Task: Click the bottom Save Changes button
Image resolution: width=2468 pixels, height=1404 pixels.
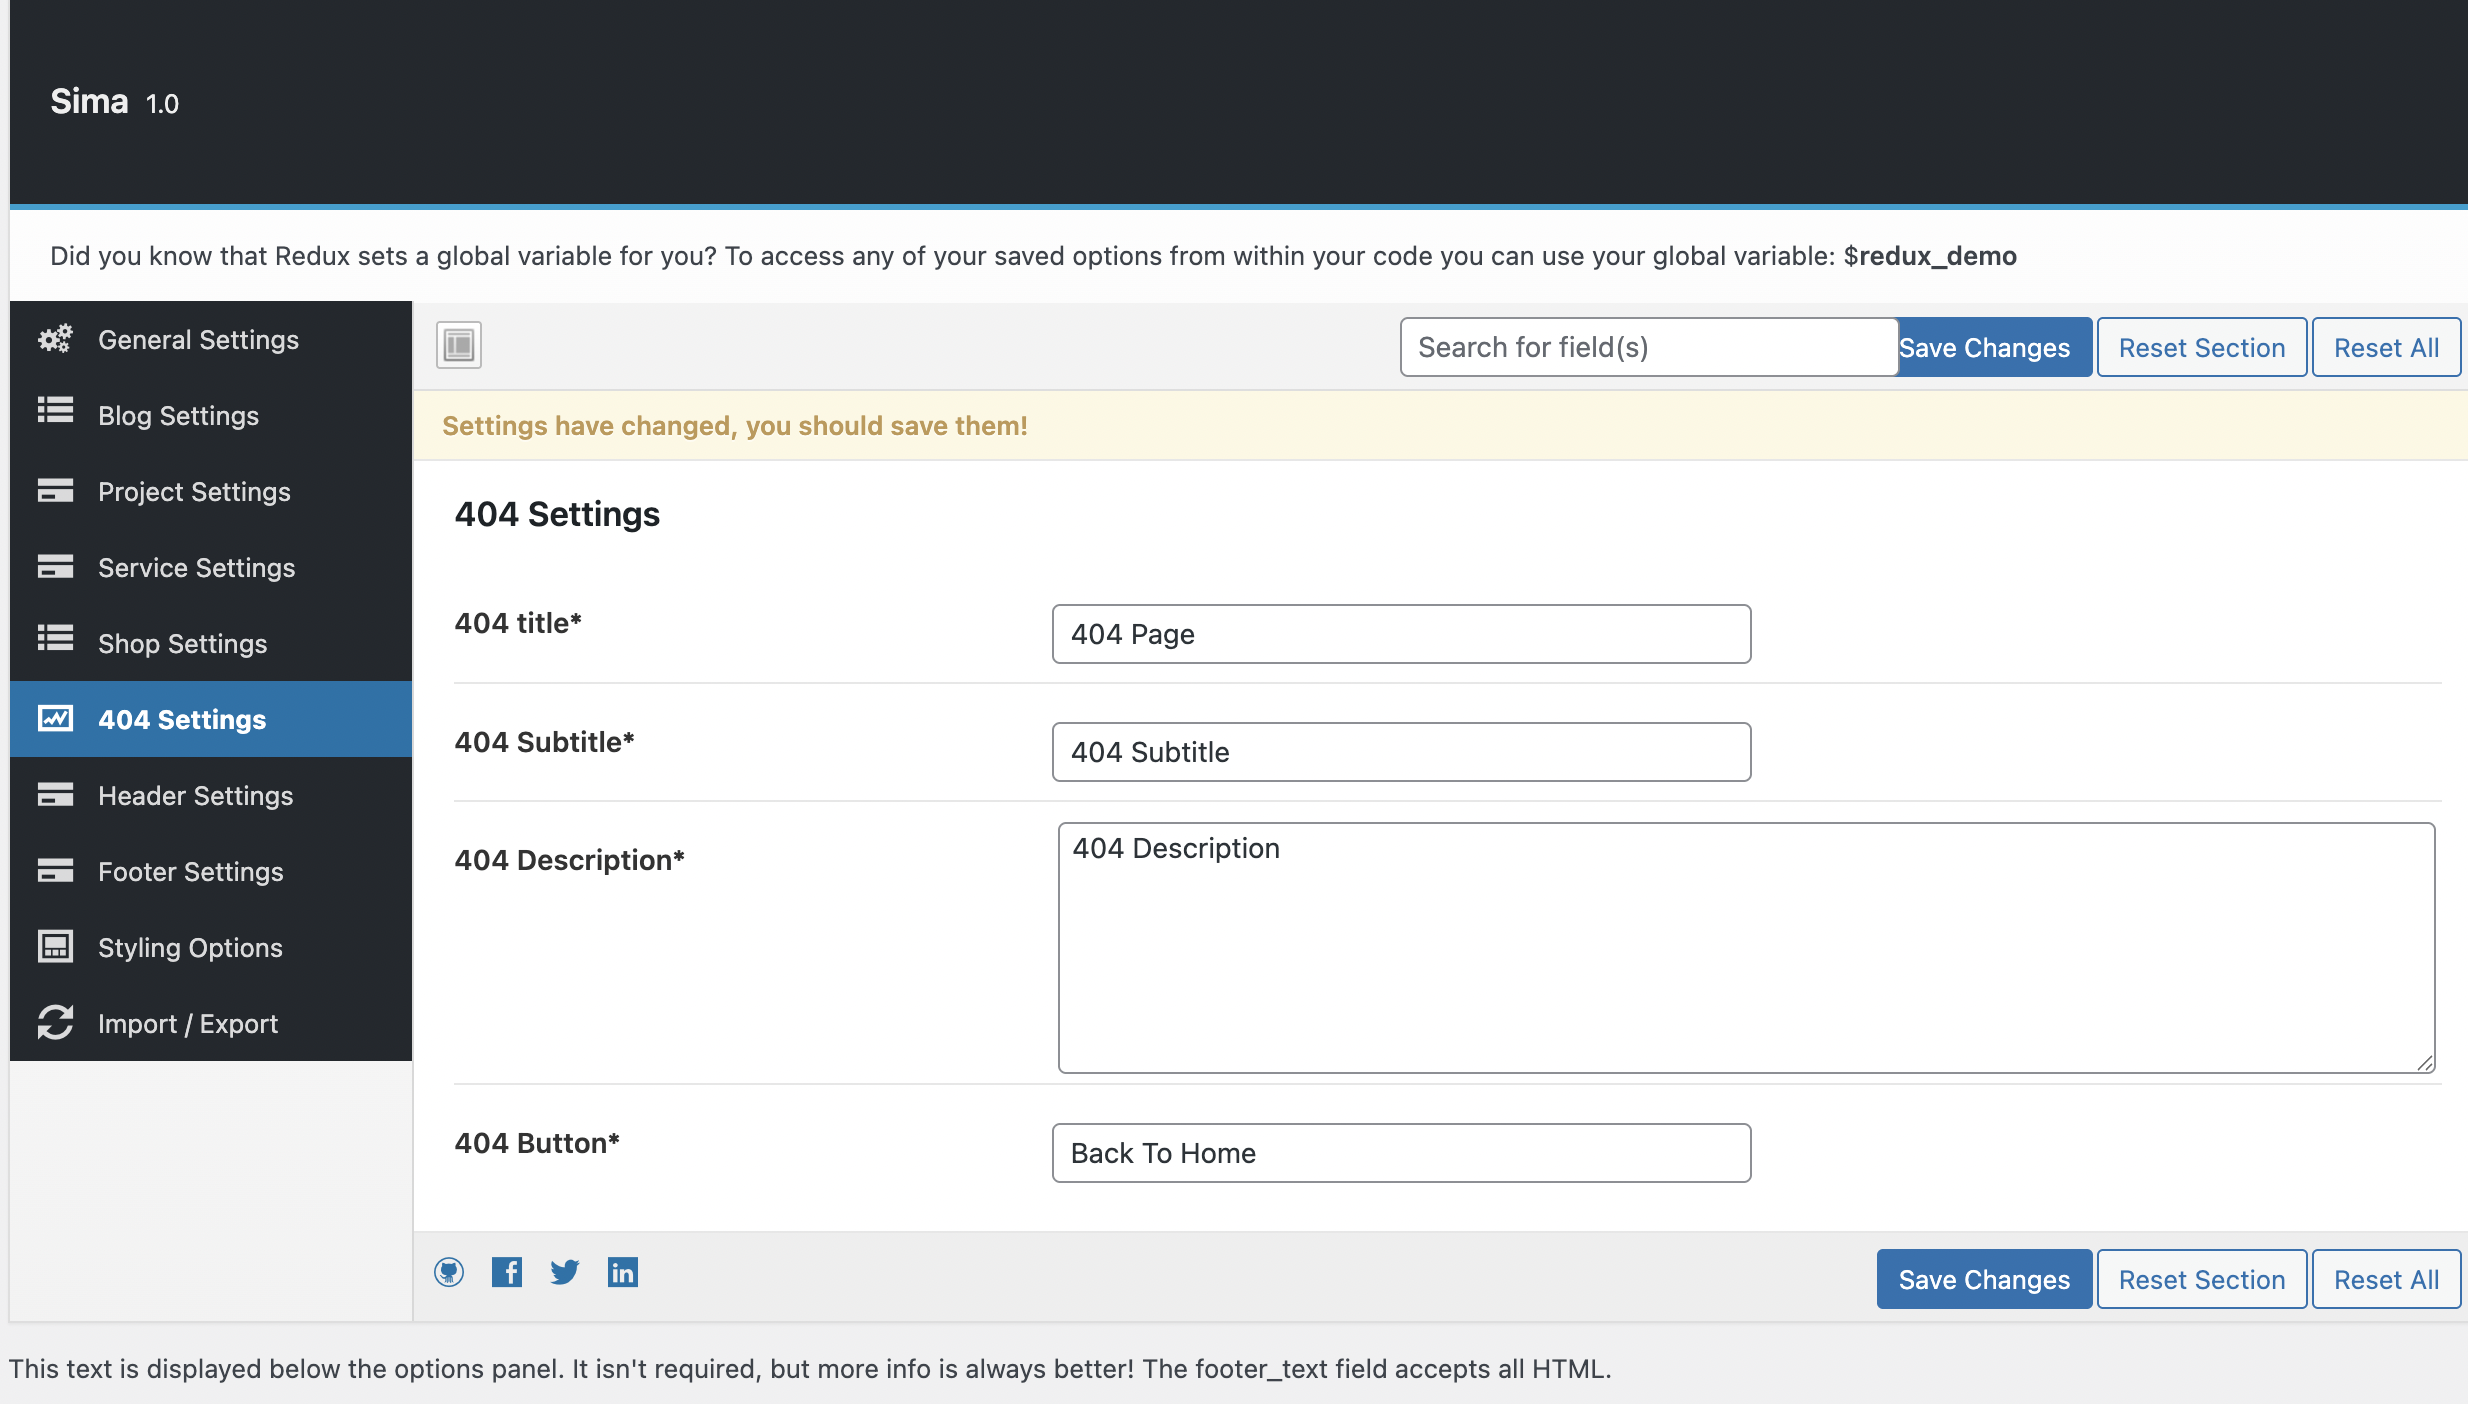Action: 1985,1279
